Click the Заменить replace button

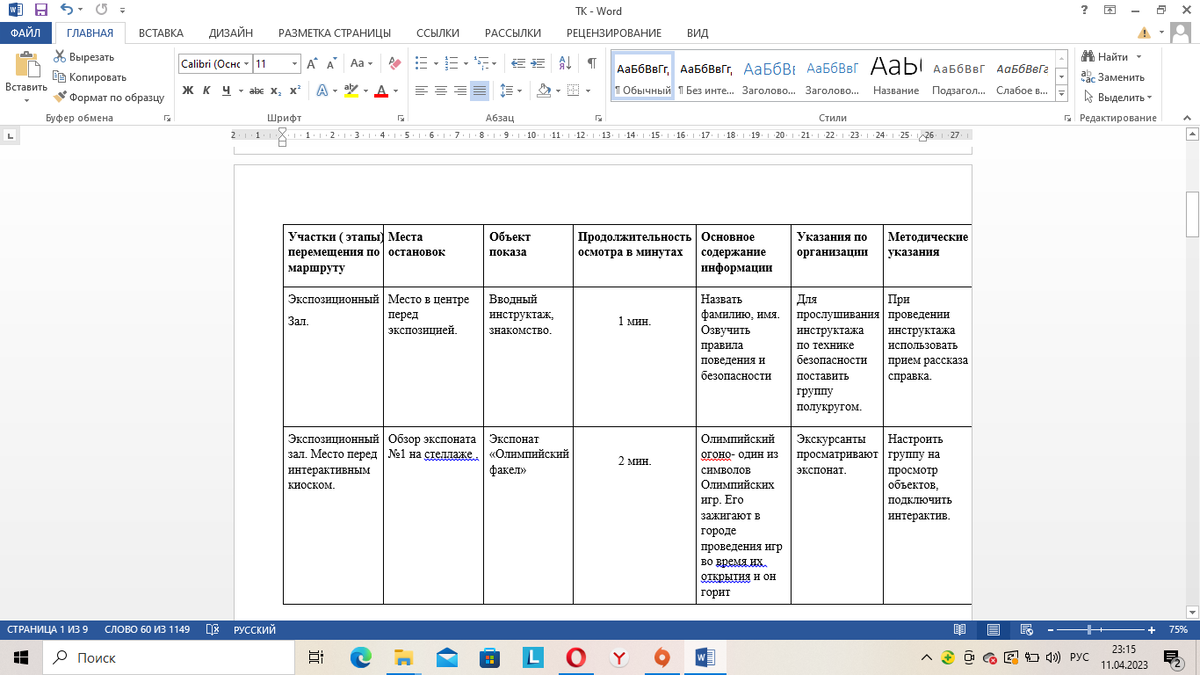pos(1113,77)
